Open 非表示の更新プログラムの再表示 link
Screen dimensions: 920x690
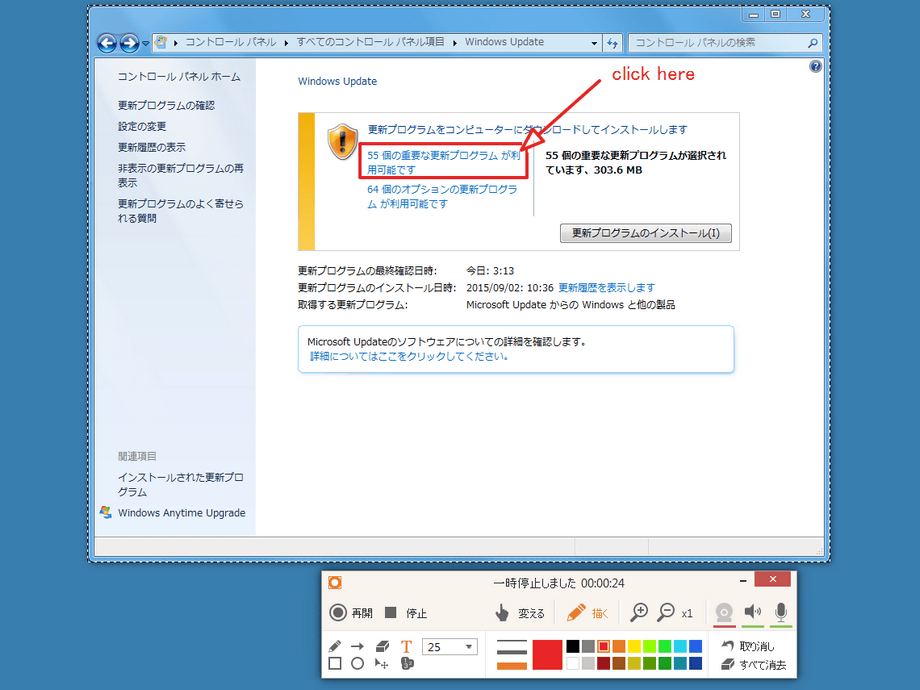coord(181,175)
